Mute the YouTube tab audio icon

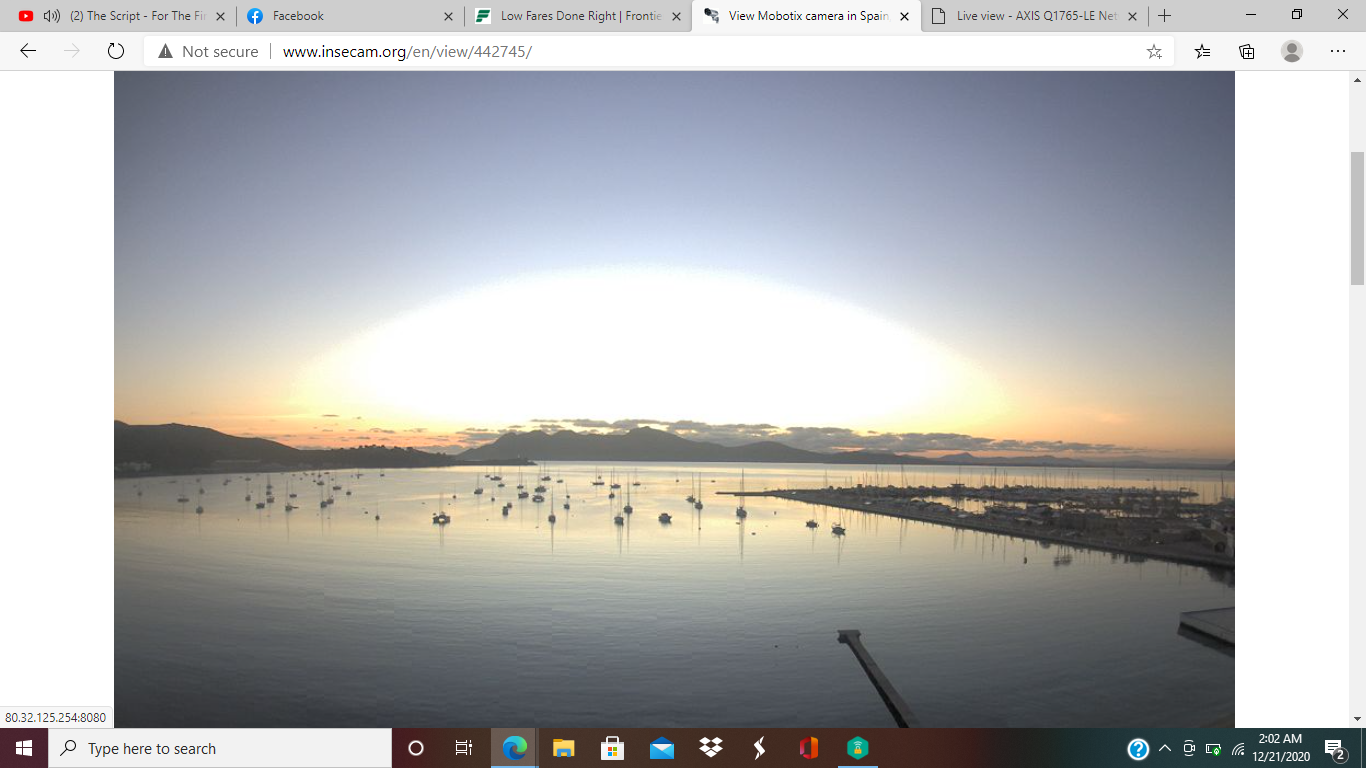[x=52, y=16]
